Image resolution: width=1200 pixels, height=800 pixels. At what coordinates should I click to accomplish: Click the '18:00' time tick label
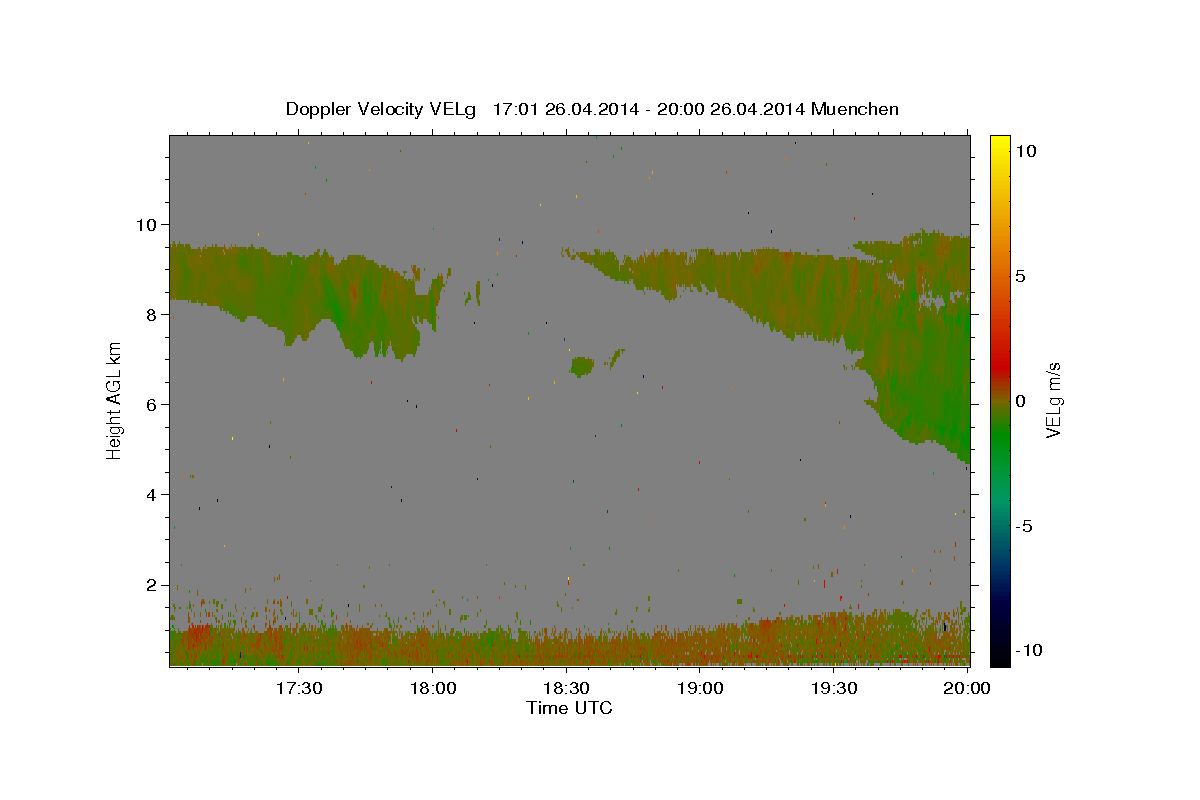pyautogui.click(x=432, y=688)
